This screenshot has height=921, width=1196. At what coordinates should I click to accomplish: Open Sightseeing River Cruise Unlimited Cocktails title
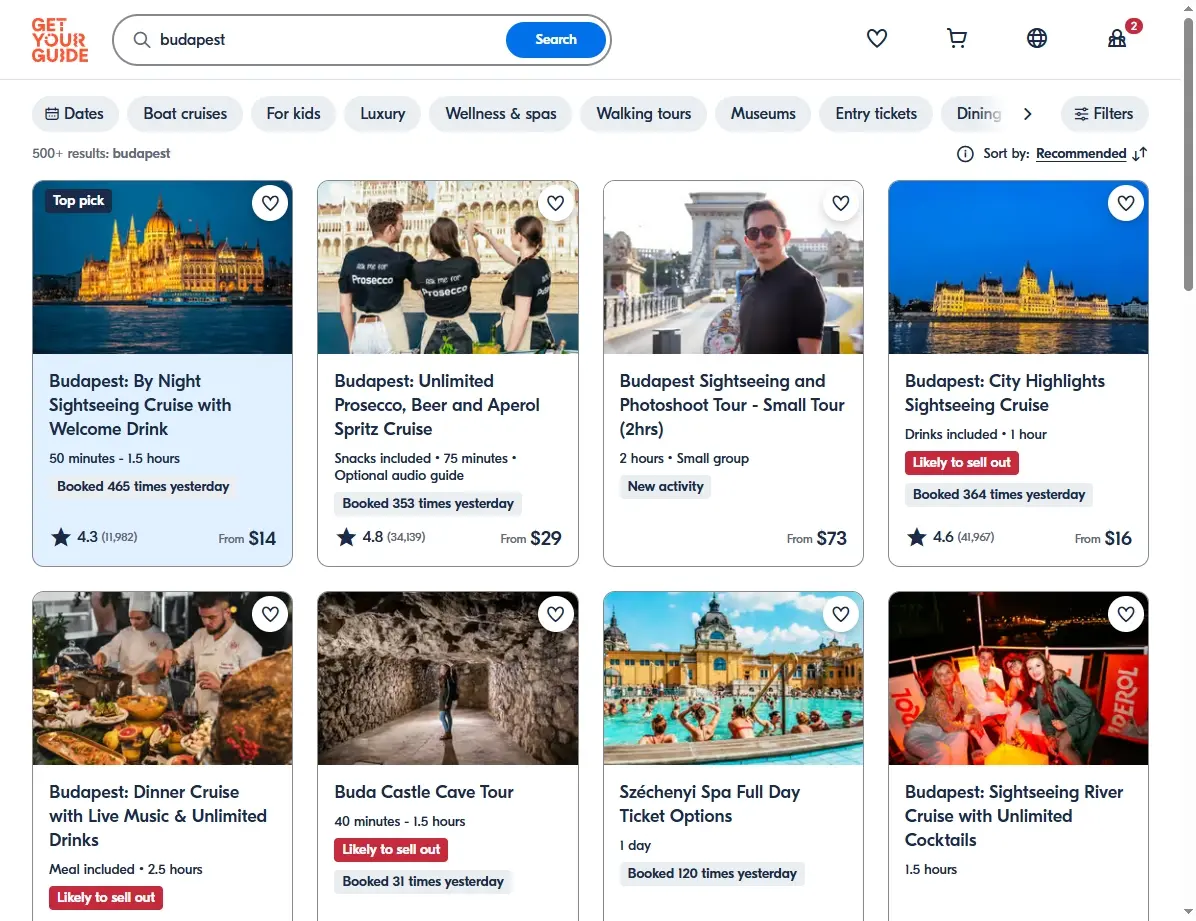click(x=1014, y=816)
